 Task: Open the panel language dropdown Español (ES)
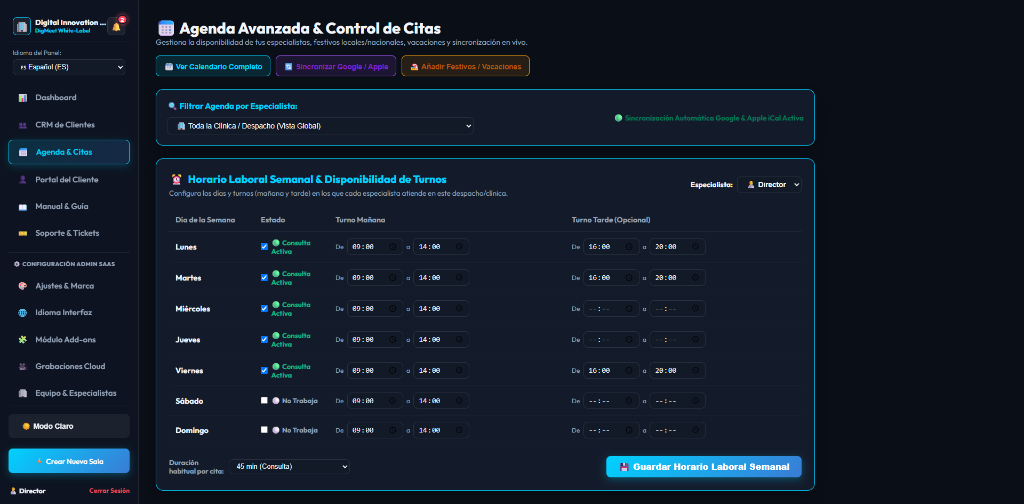[x=69, y=67]
